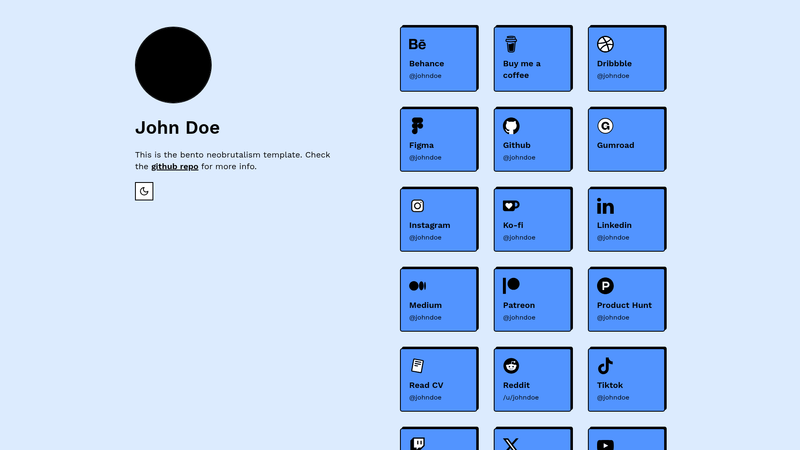Open the Github card title
800x450 pixels.
tap(517, 145)
